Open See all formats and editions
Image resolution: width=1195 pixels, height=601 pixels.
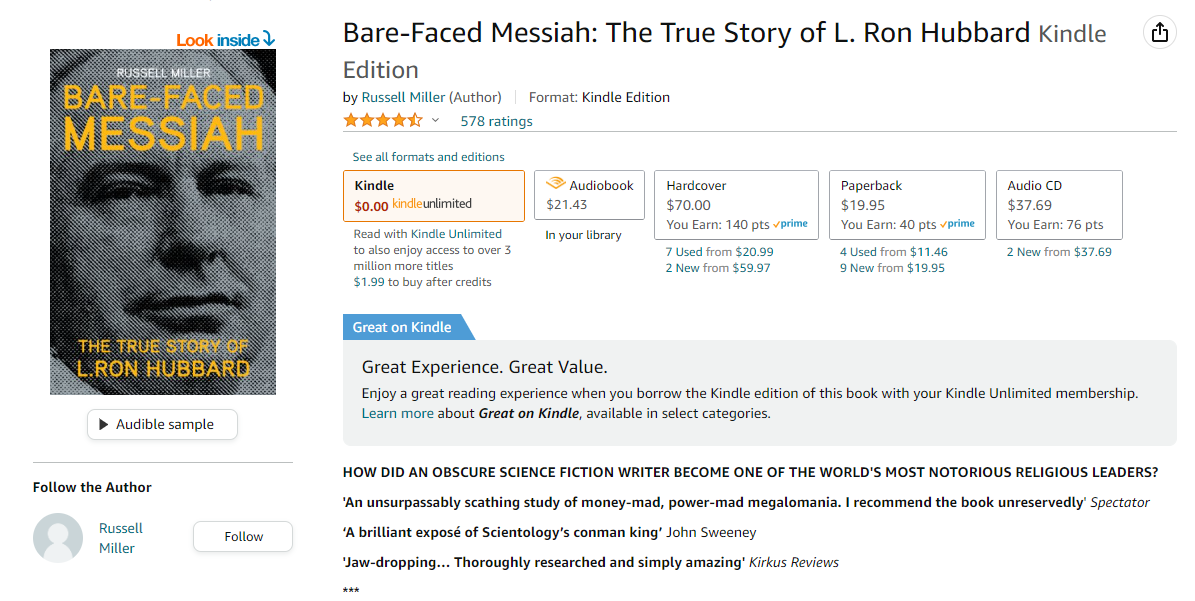click(x=428, y=157)
